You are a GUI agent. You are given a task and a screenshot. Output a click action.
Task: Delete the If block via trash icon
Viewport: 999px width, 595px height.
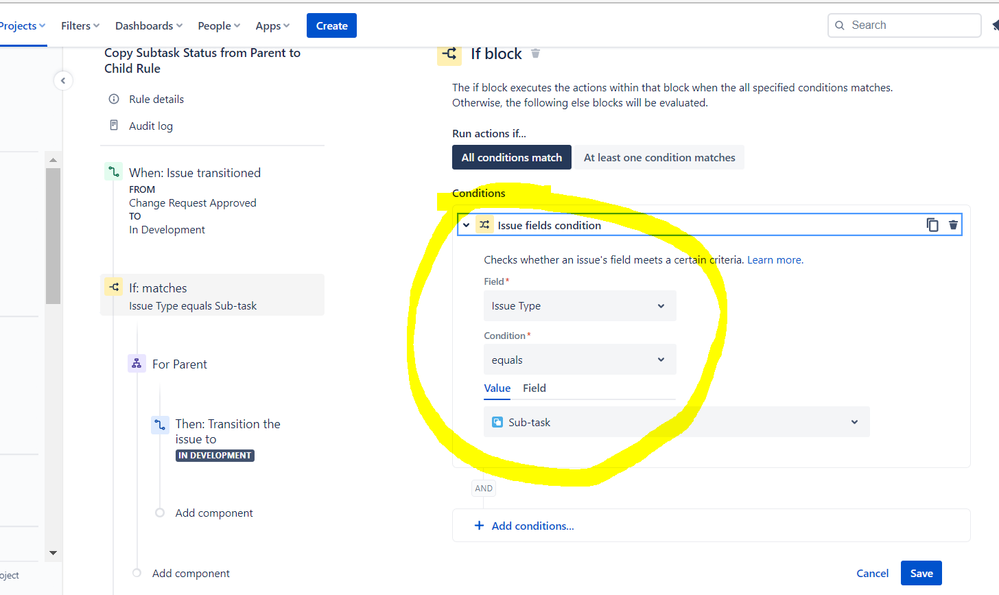(x=535, y=54)
